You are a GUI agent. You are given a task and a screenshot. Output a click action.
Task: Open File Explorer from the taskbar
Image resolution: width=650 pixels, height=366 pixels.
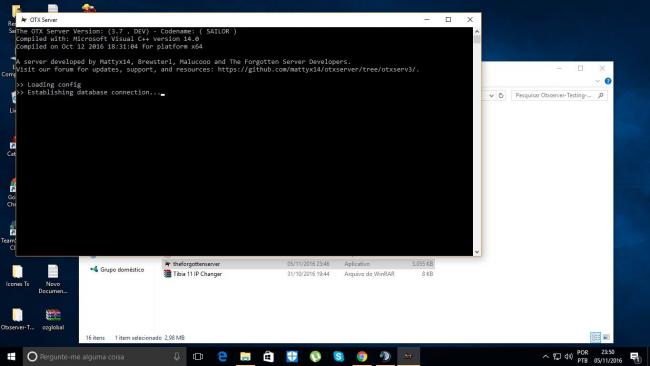click(x=245, y=356)
